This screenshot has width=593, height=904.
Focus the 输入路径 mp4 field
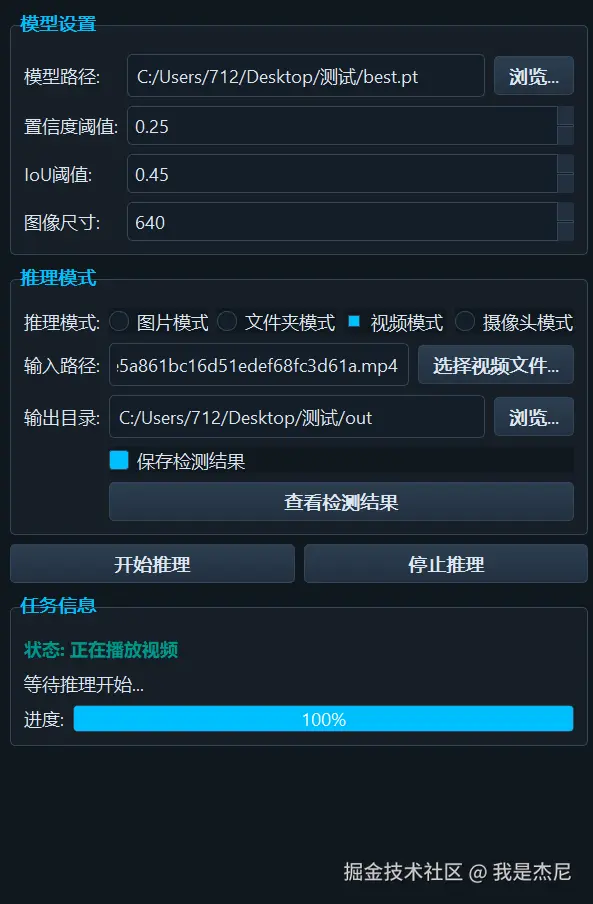pos(259,364)
